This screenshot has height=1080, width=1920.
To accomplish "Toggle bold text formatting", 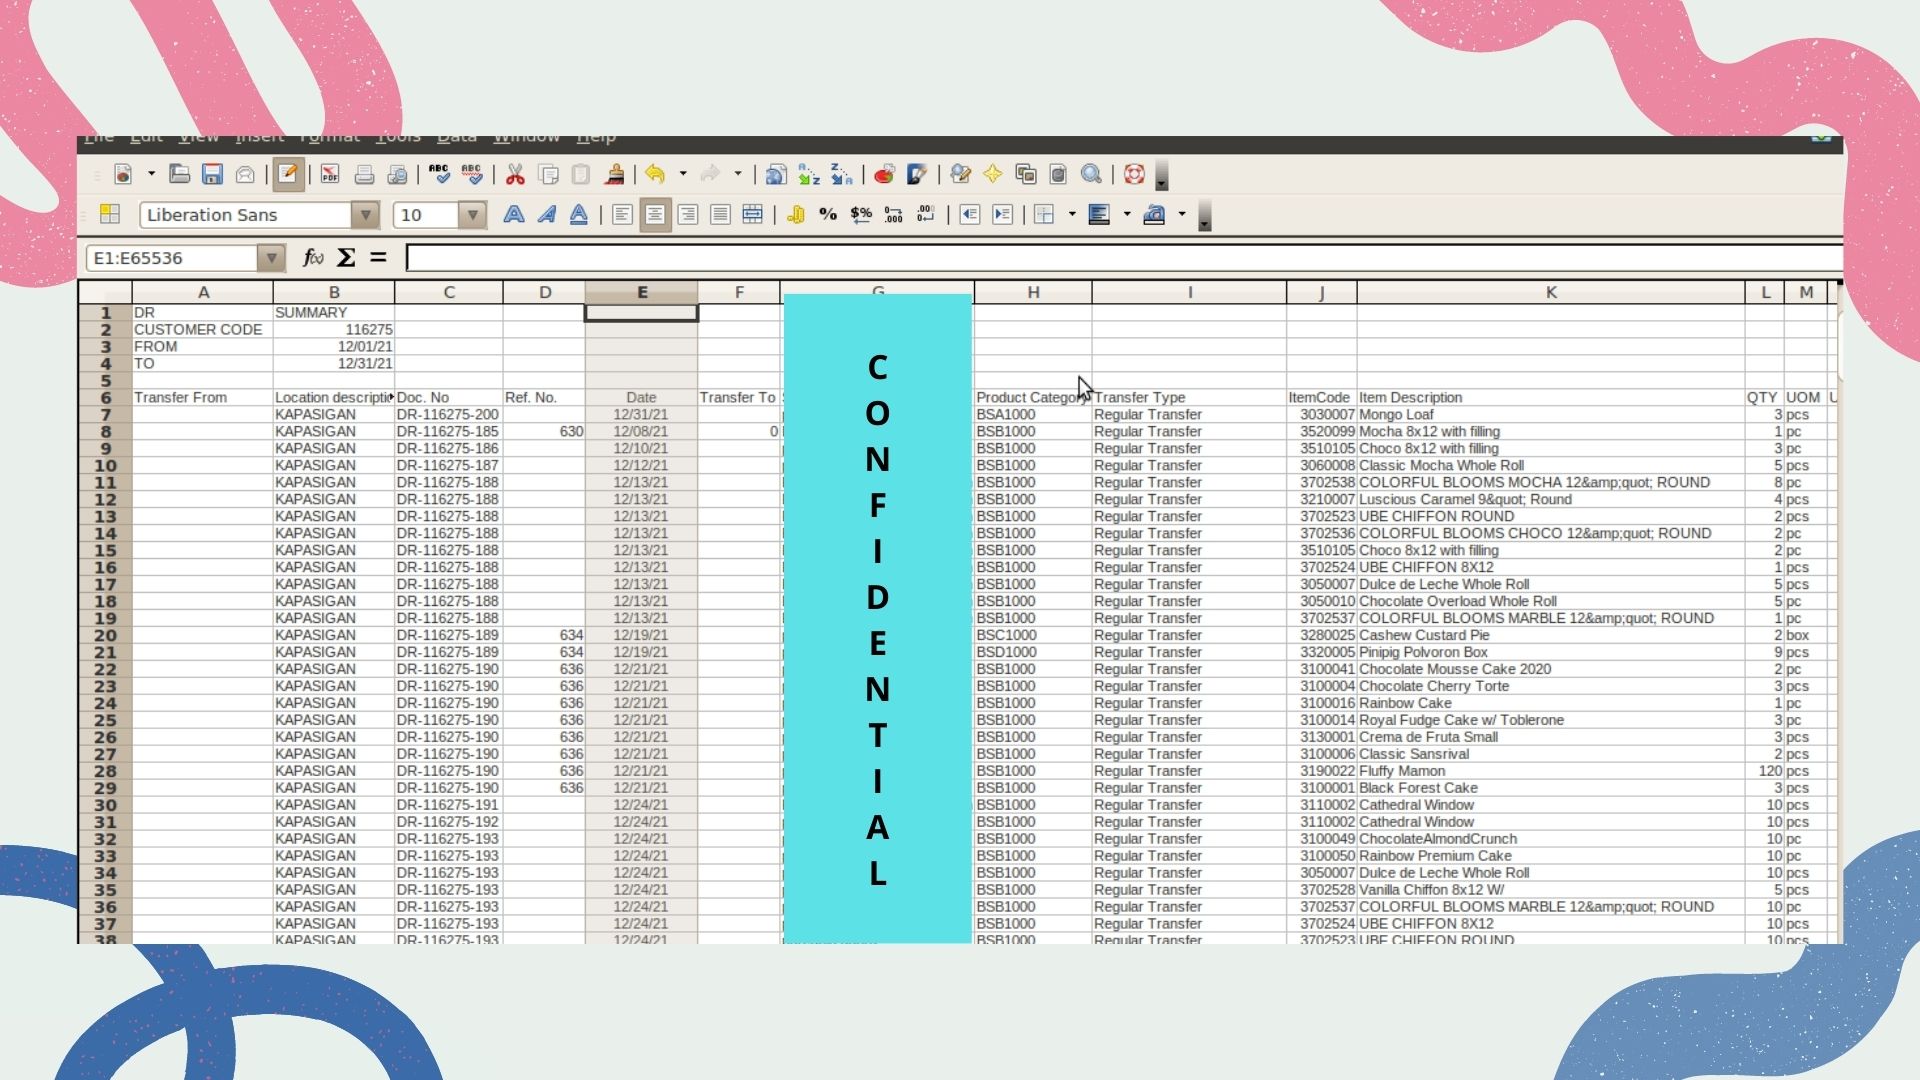I will click(x=513, y=214).
